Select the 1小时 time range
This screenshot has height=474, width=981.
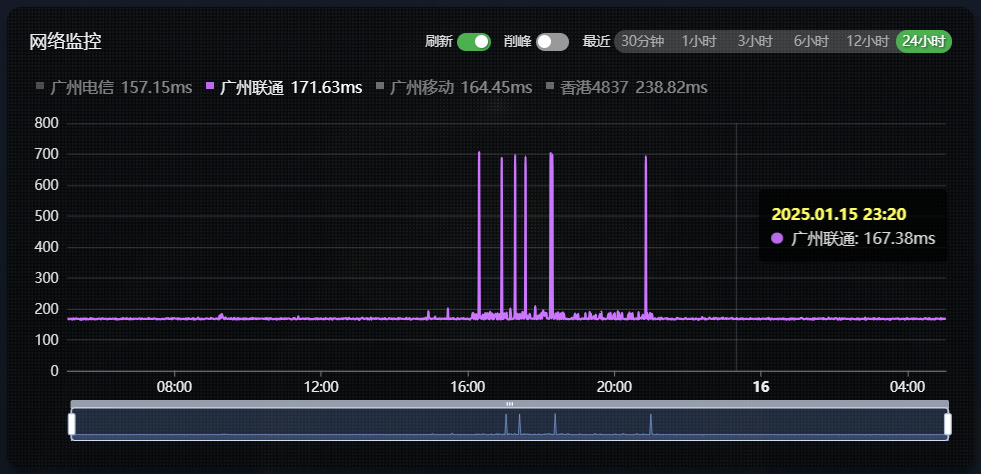pyautogui.click(x=699, y=41)
